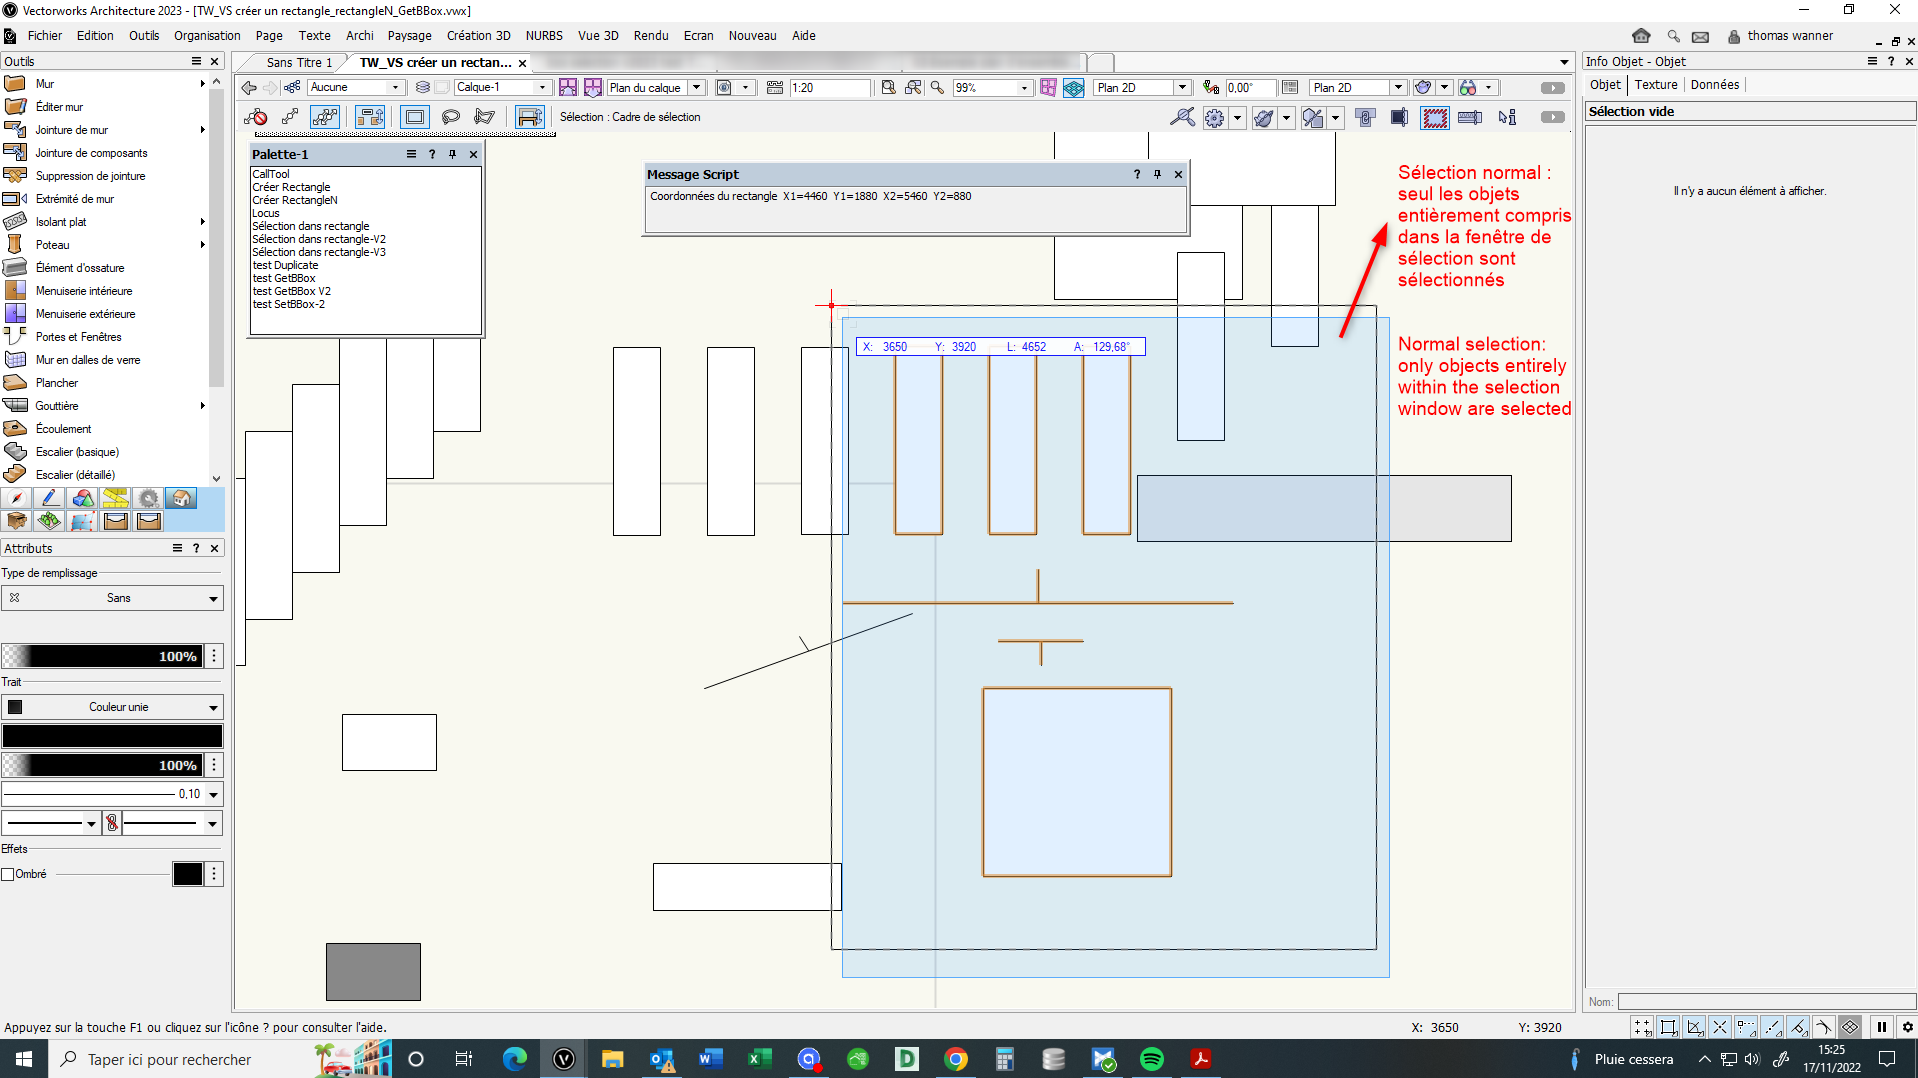The image size is (1918, 1078).
Task: Click the 1:20 scale field
Action: point(829,88)
